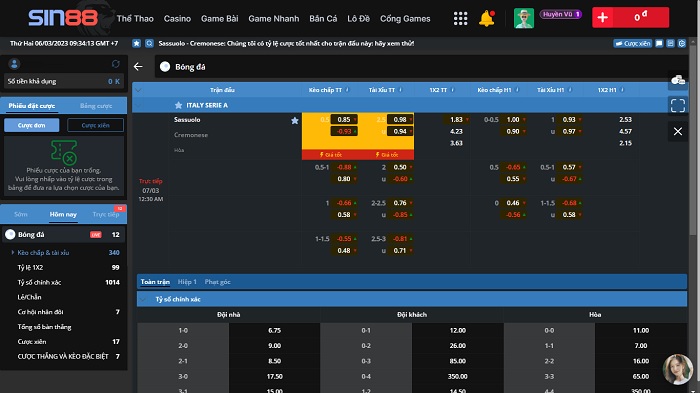Screen dimensions: 700x393
Task: Select the 11.00 odds for score 0-0
Action: [641, 330]
